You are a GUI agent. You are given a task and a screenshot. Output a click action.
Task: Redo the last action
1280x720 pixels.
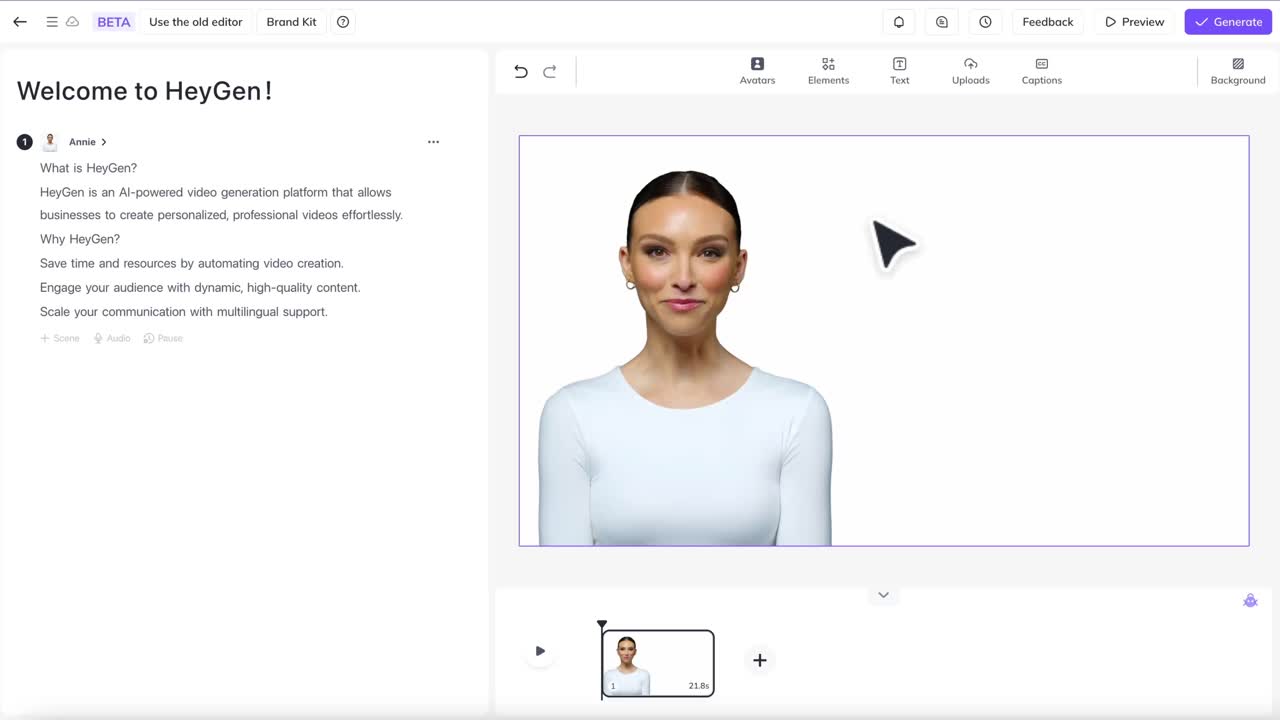tap(550, 71)
